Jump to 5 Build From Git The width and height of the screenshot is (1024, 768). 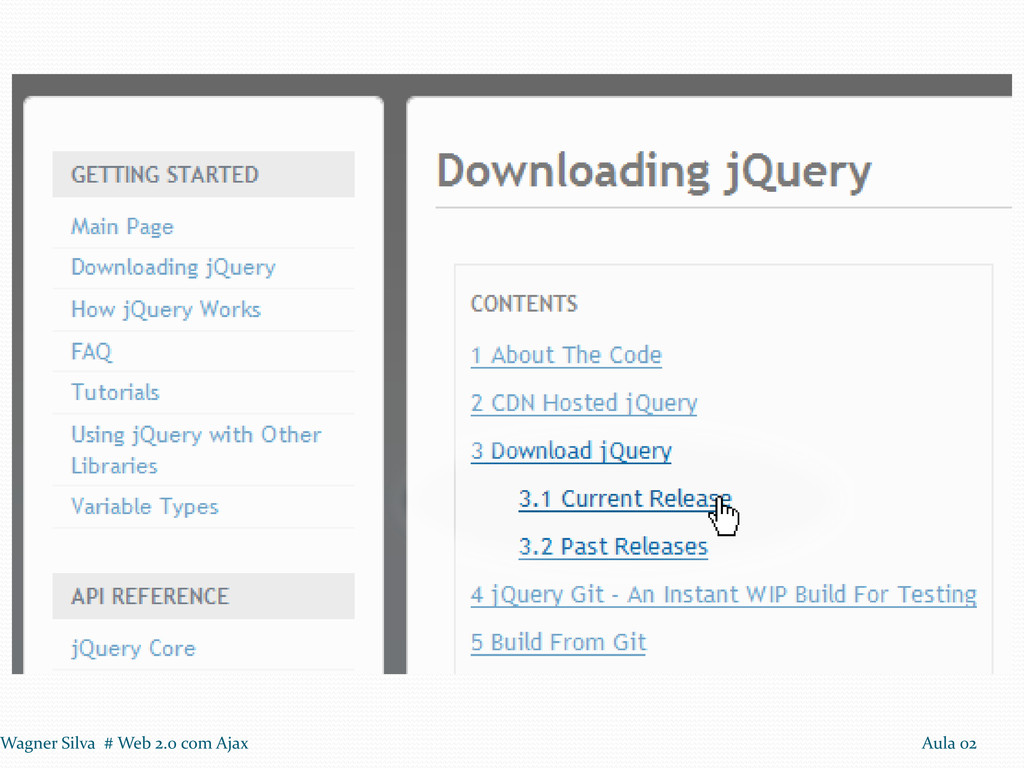click(x=558, y=642)
